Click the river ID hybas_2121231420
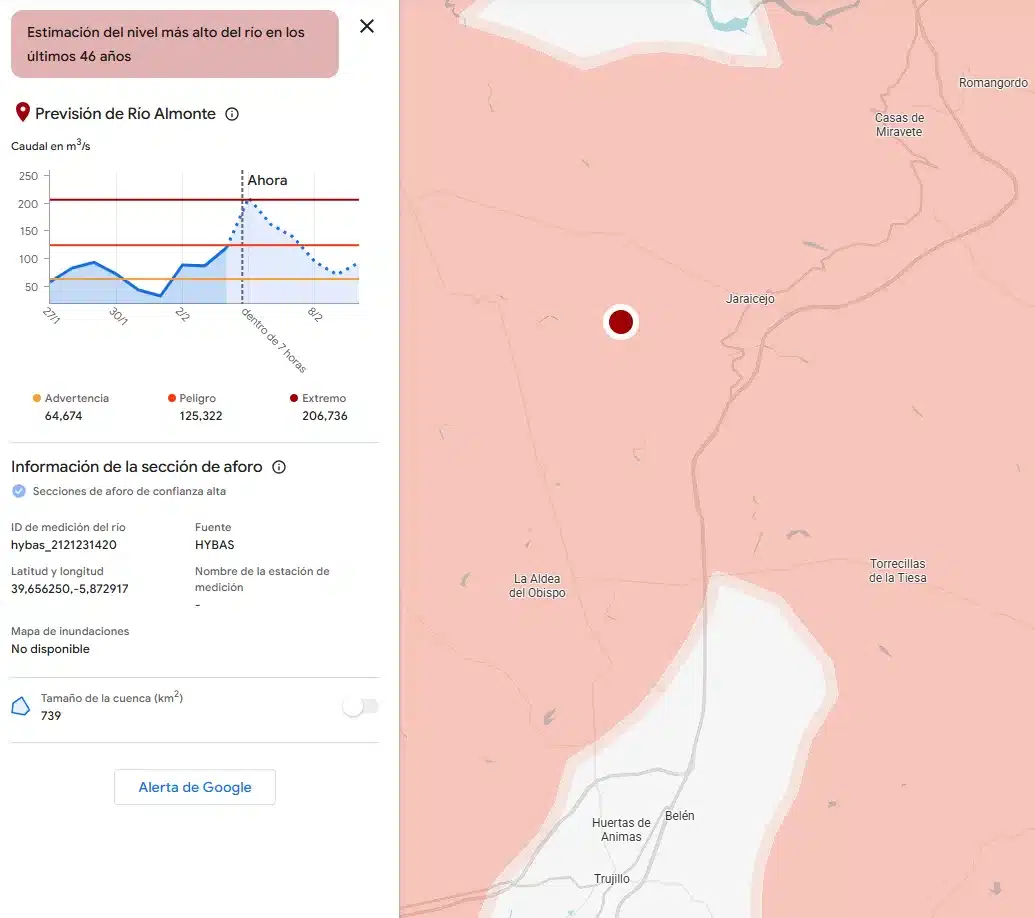Screen dimensions: 1035x918 click(x=64, y=545)
